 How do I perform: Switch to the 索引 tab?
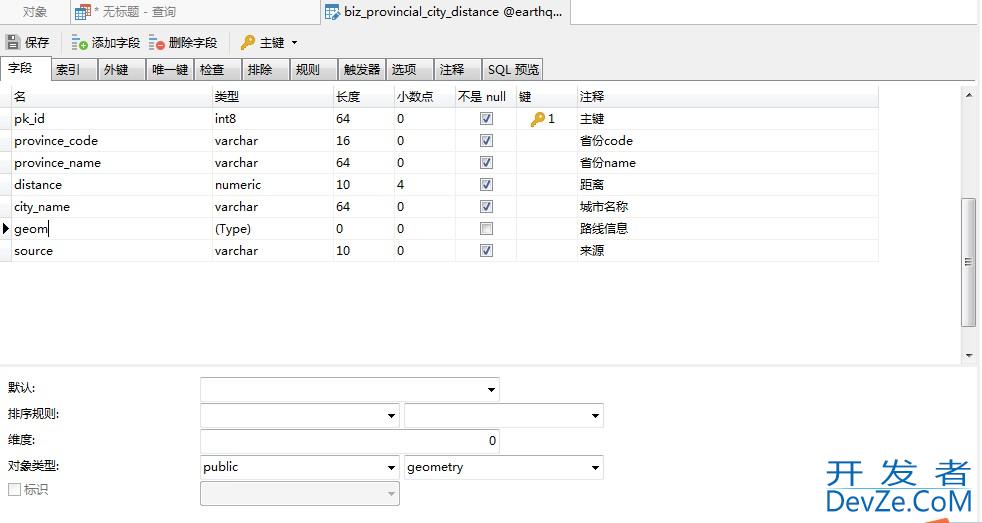[68, 70]
